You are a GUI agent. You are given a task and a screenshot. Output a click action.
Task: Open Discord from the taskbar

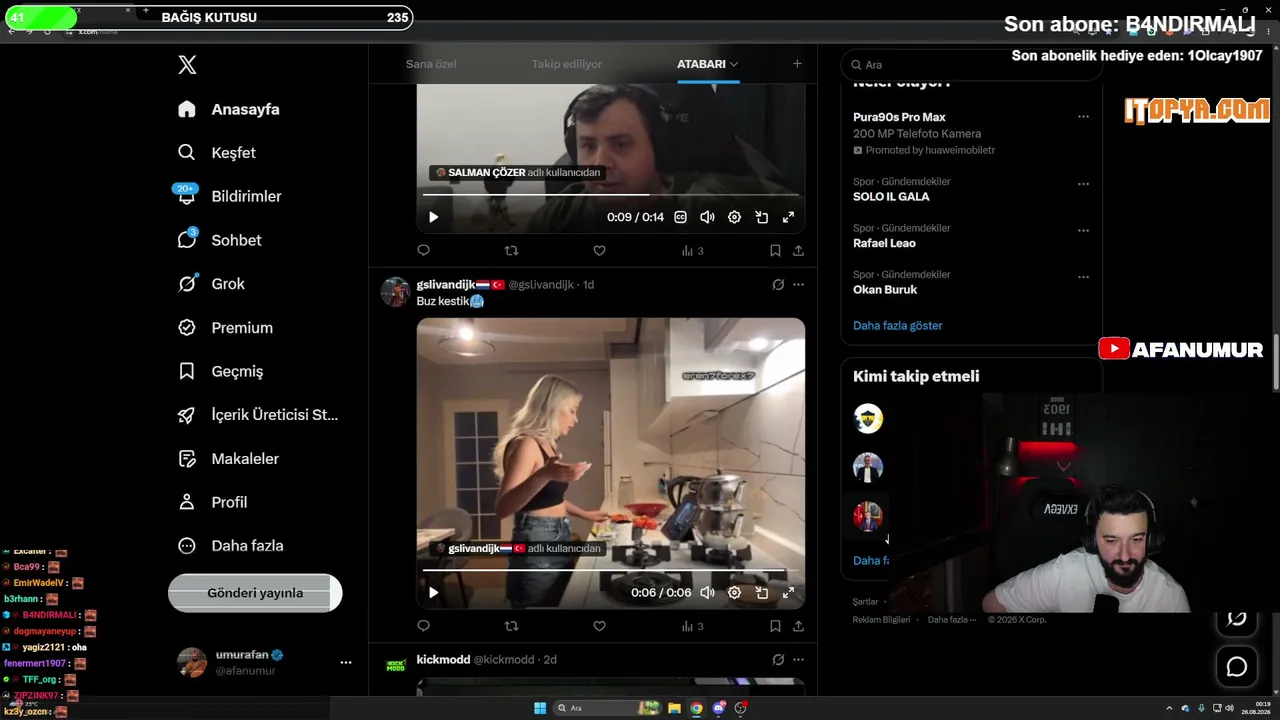(x=718, y=708)
